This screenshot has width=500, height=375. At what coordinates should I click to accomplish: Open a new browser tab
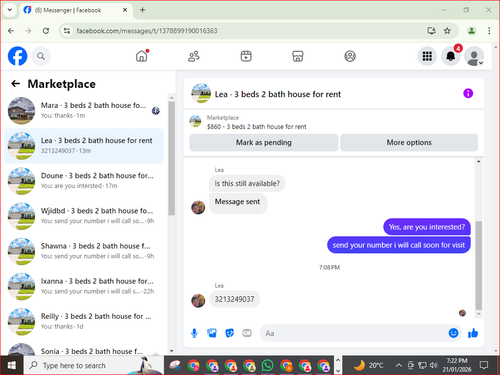(x=142, y=10)
